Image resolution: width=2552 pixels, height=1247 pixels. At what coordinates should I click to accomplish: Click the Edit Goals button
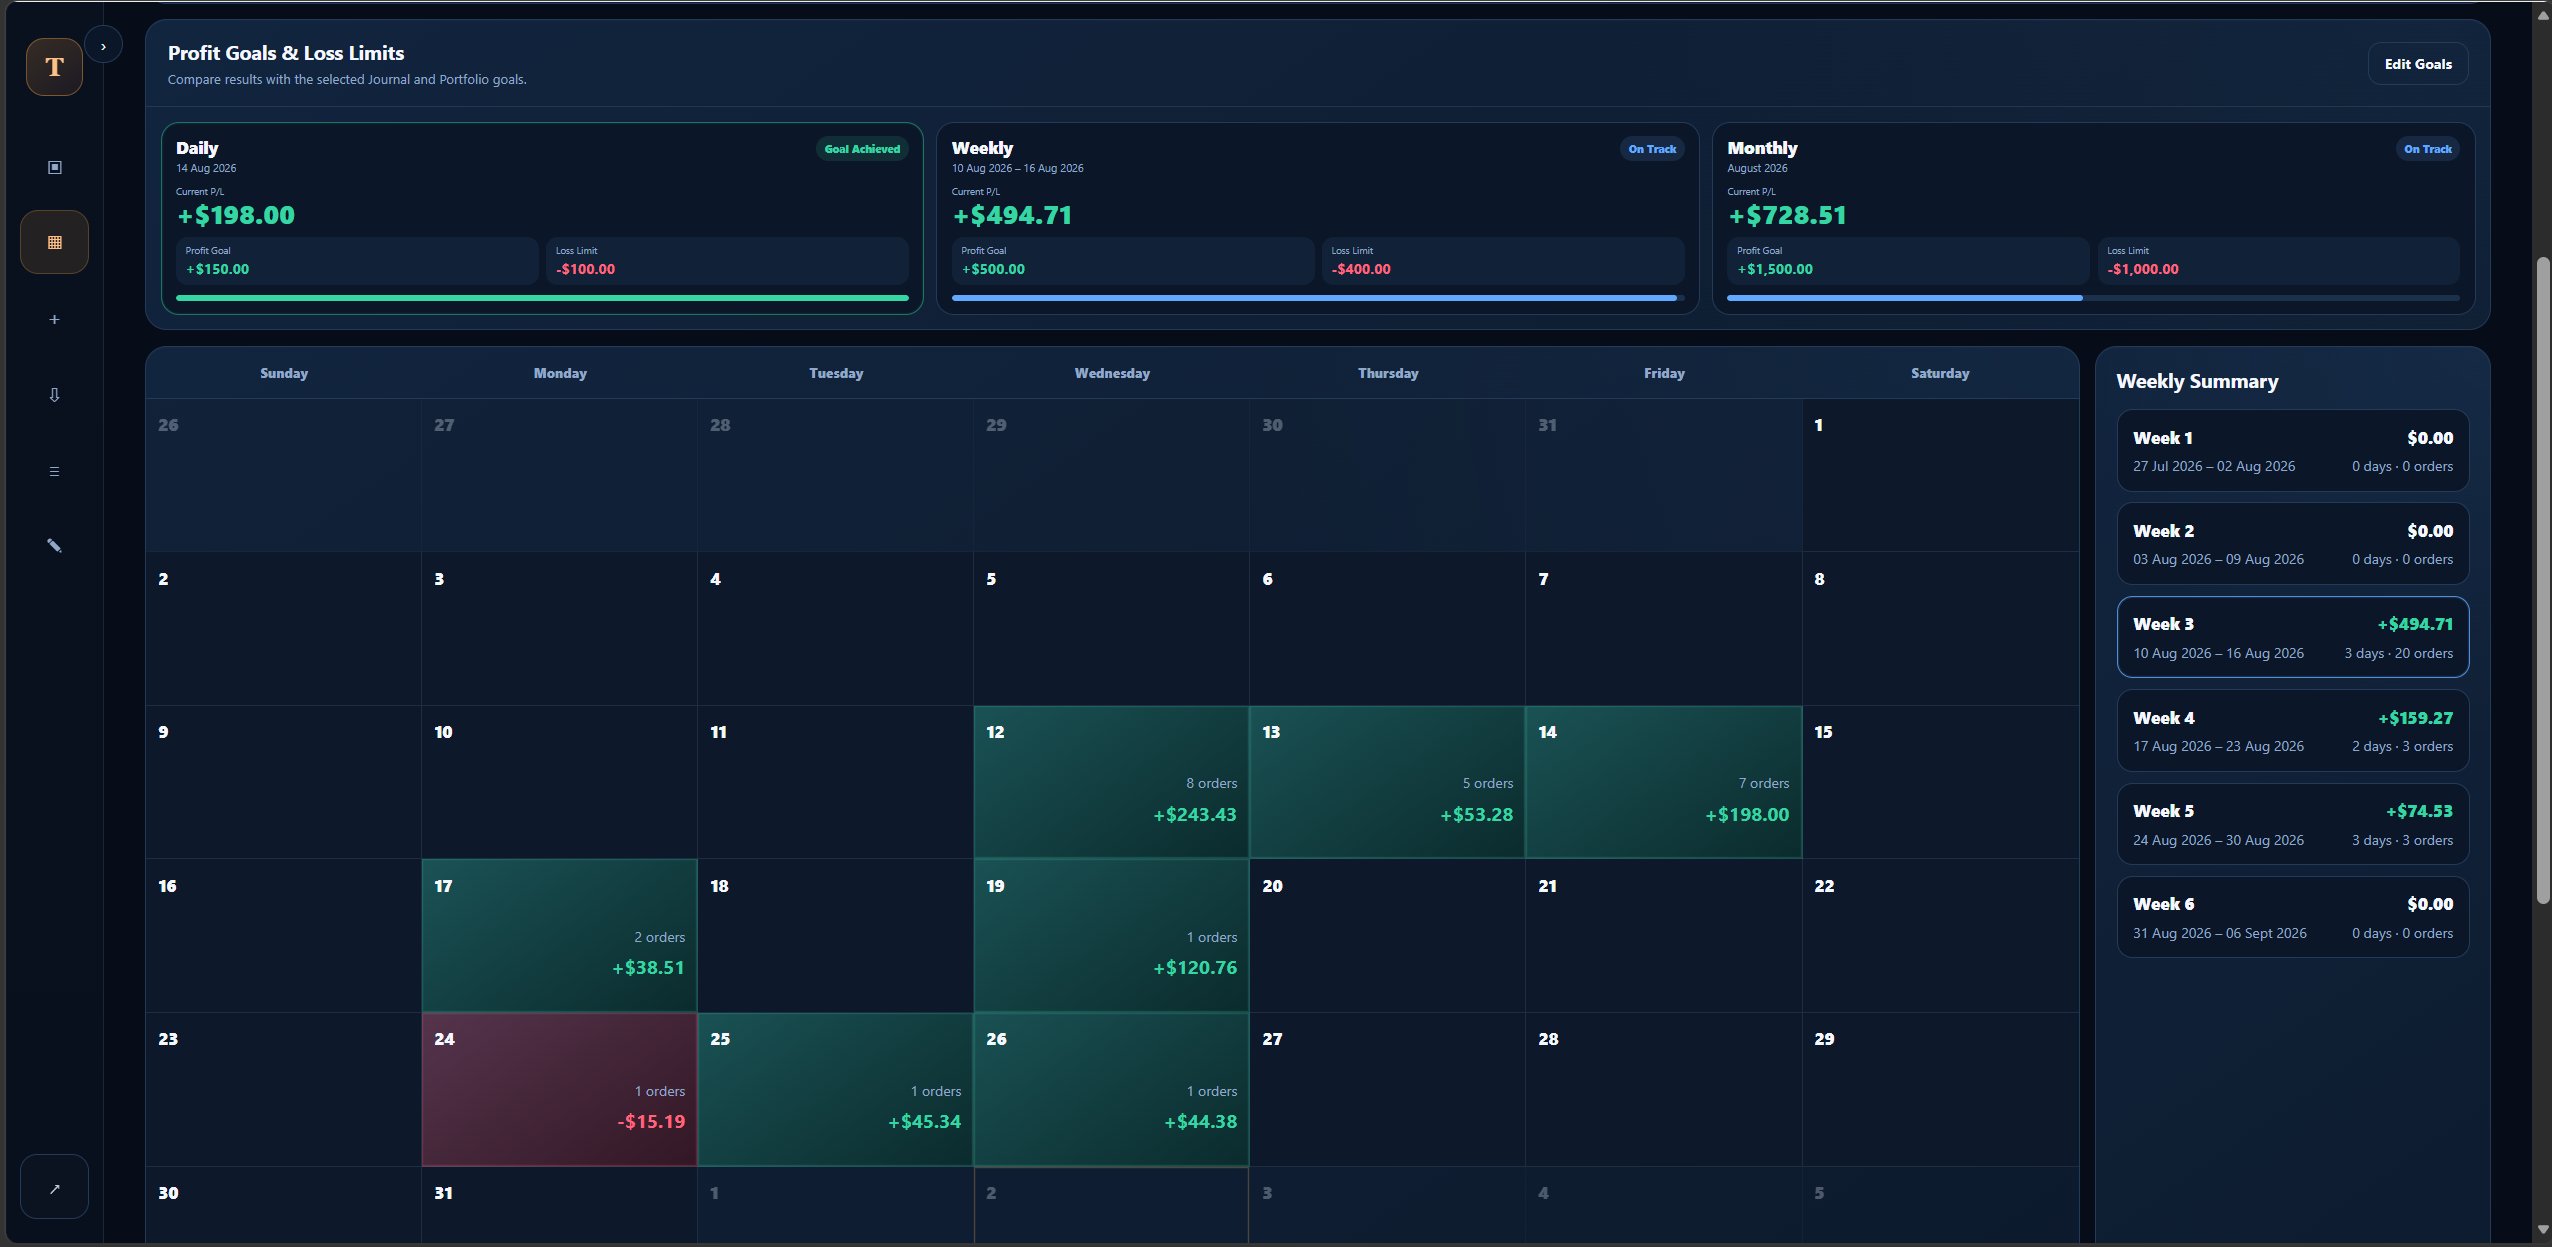coord(2417,64)
